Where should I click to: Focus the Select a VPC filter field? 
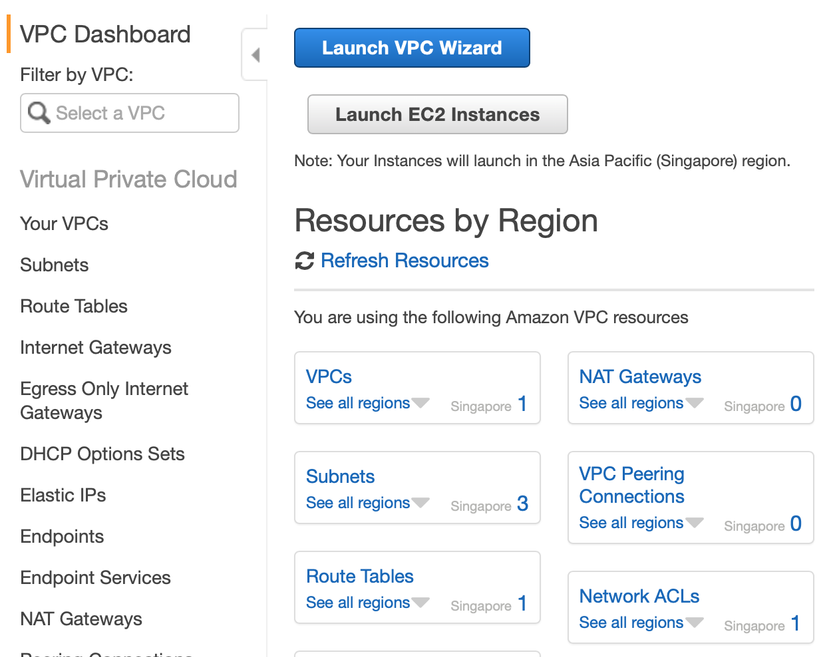140,113
